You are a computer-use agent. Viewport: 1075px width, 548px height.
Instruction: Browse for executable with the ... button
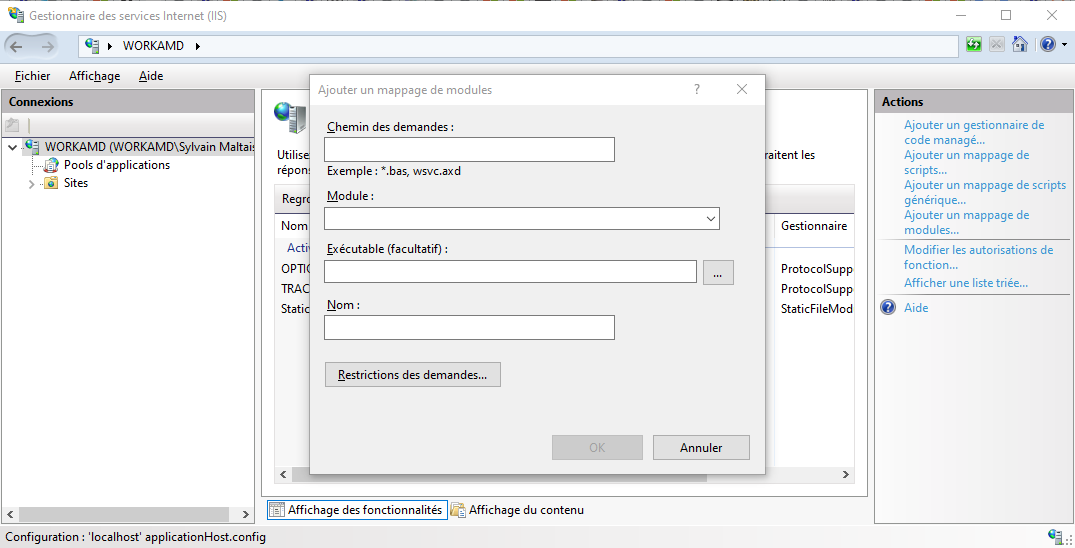[x=718, y=272]
